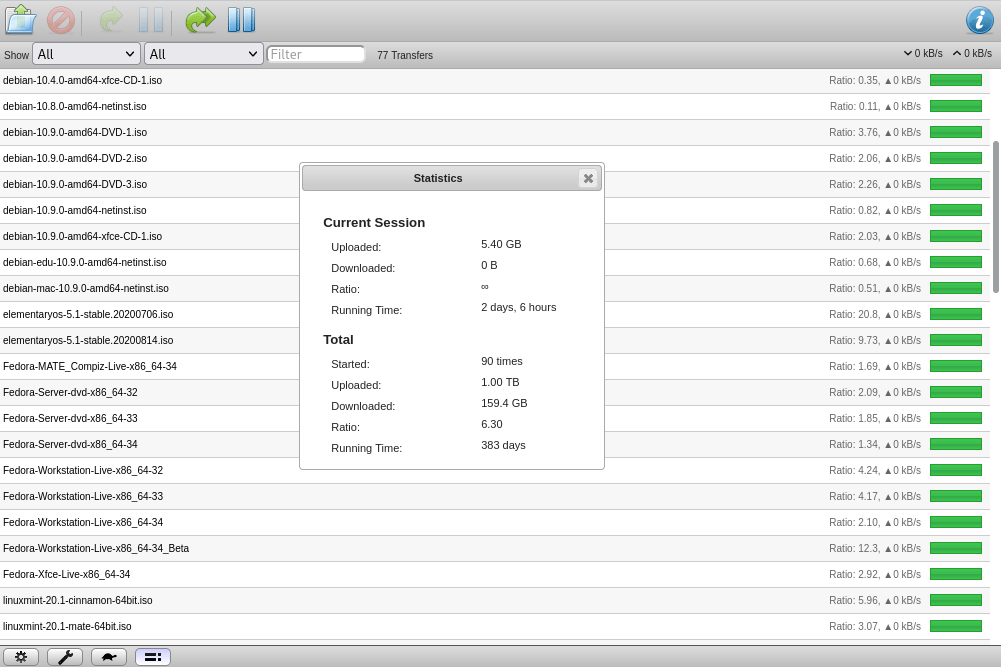Open the statistics icon at bottom right
Screen dimensions: 1001x667
pyautogui.click(x=152, y=656)
